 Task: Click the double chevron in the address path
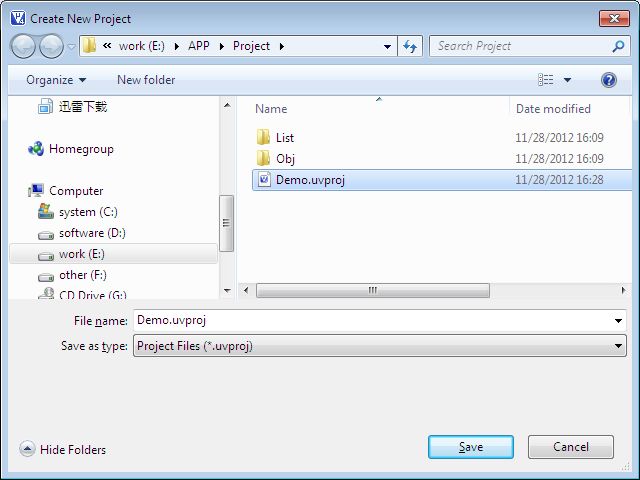click(107, 46)
